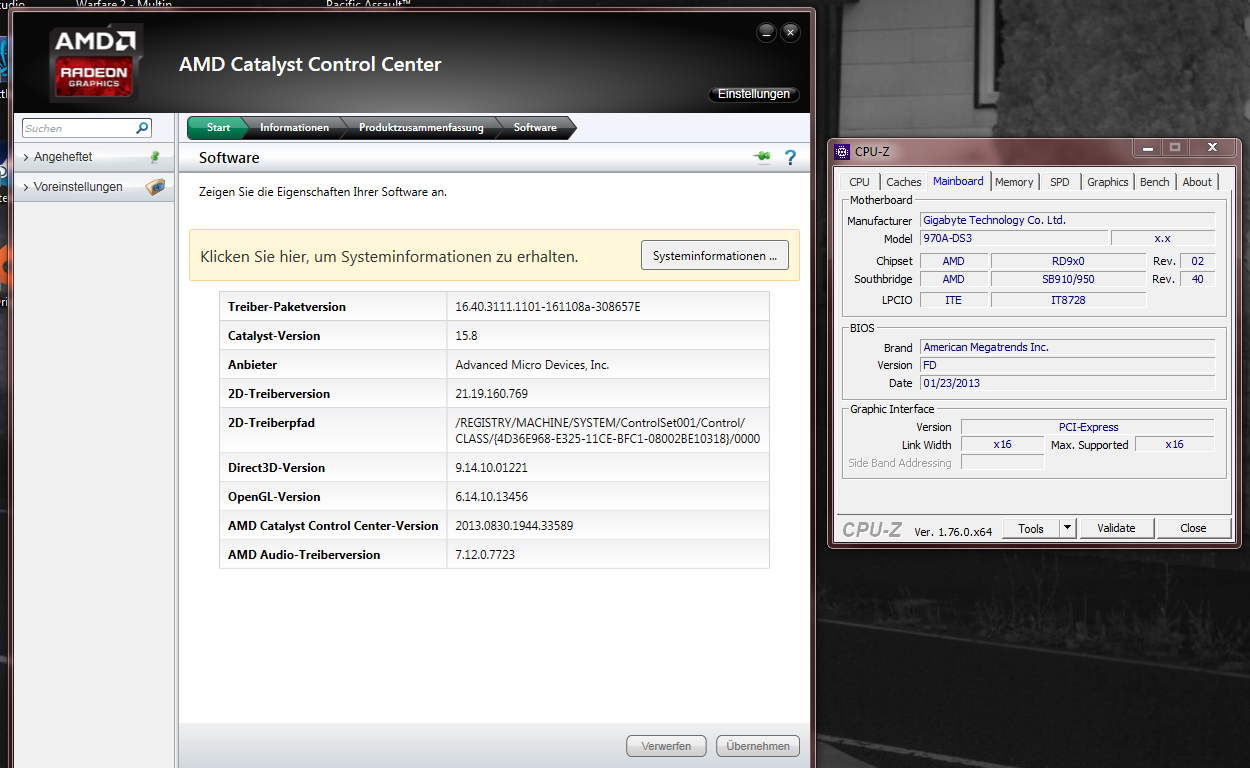The width and height of the screenshot is (1250, 768).
Task: Click the Control Center-Version value 2013.0830.1944.33589
Action: point(514,525)
